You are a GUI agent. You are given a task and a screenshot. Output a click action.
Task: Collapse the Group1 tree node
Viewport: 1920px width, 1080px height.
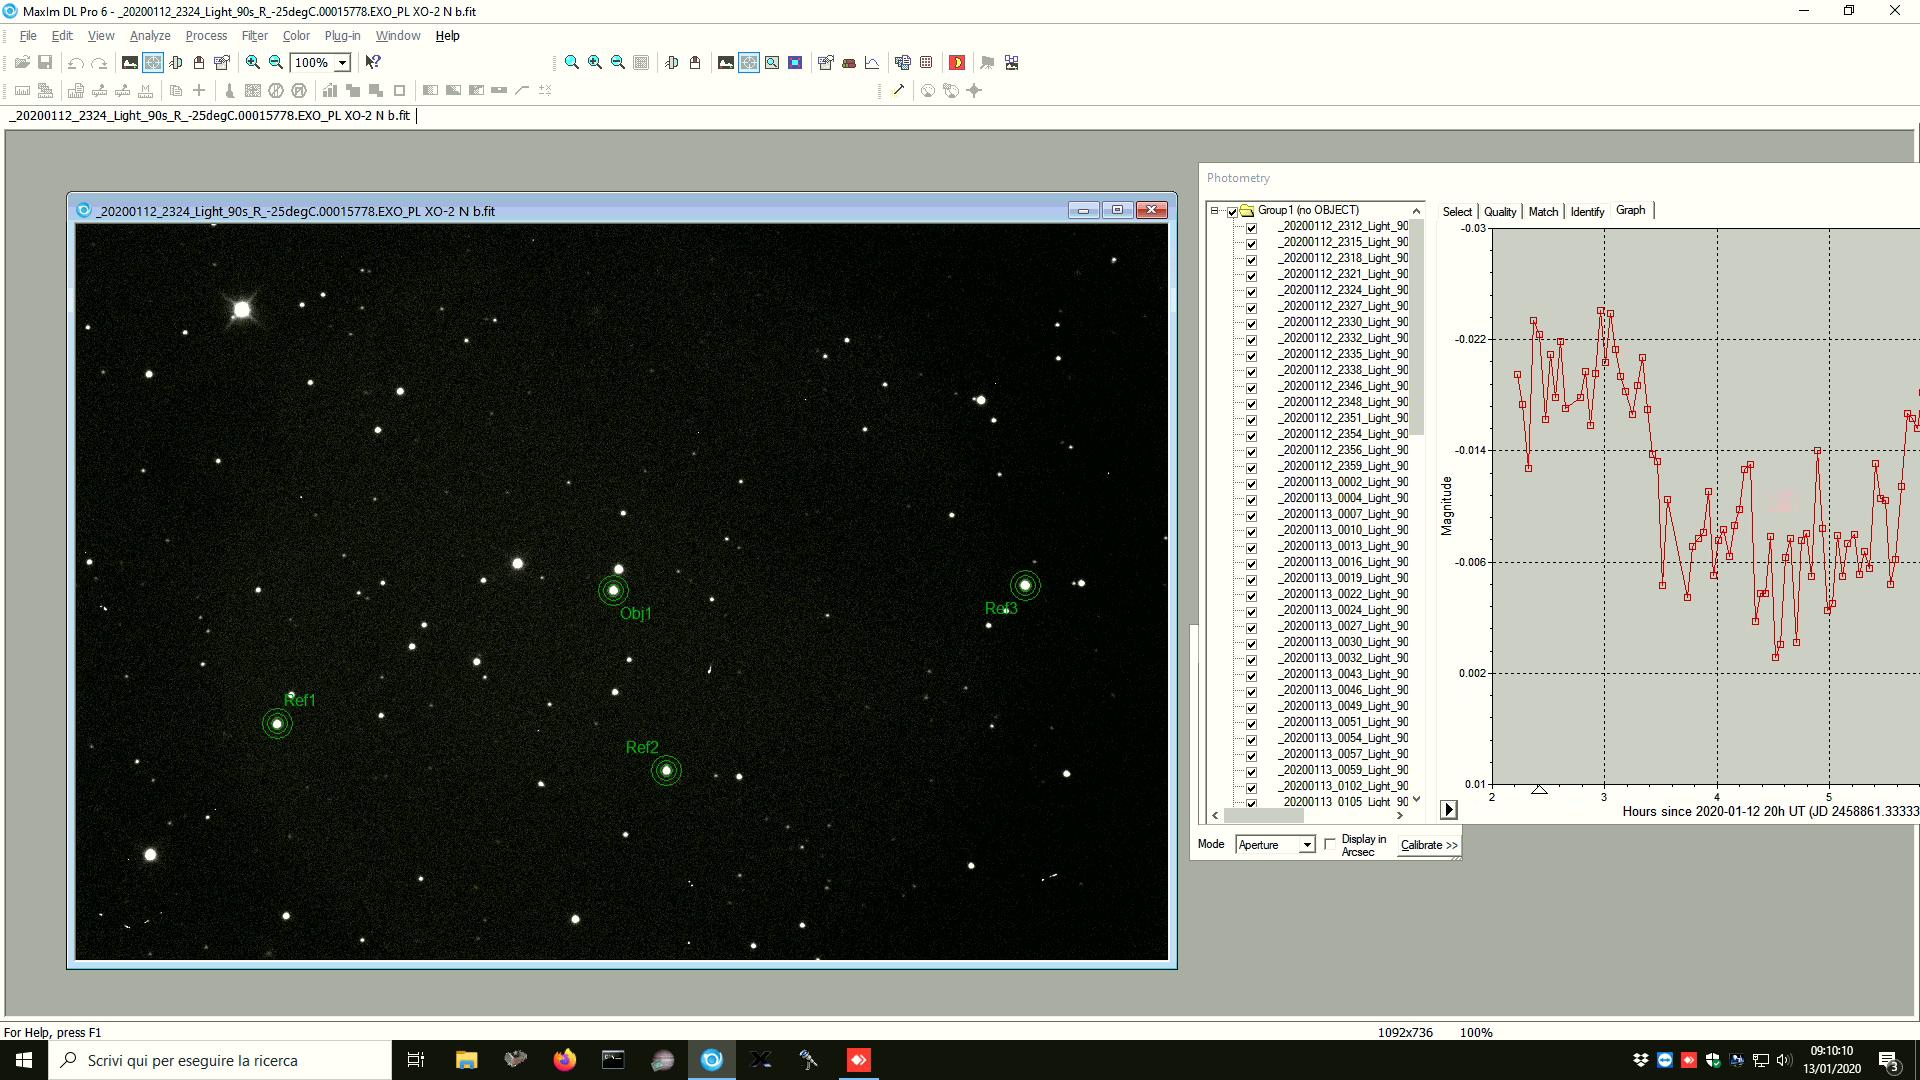click(x=1215, y=211)
